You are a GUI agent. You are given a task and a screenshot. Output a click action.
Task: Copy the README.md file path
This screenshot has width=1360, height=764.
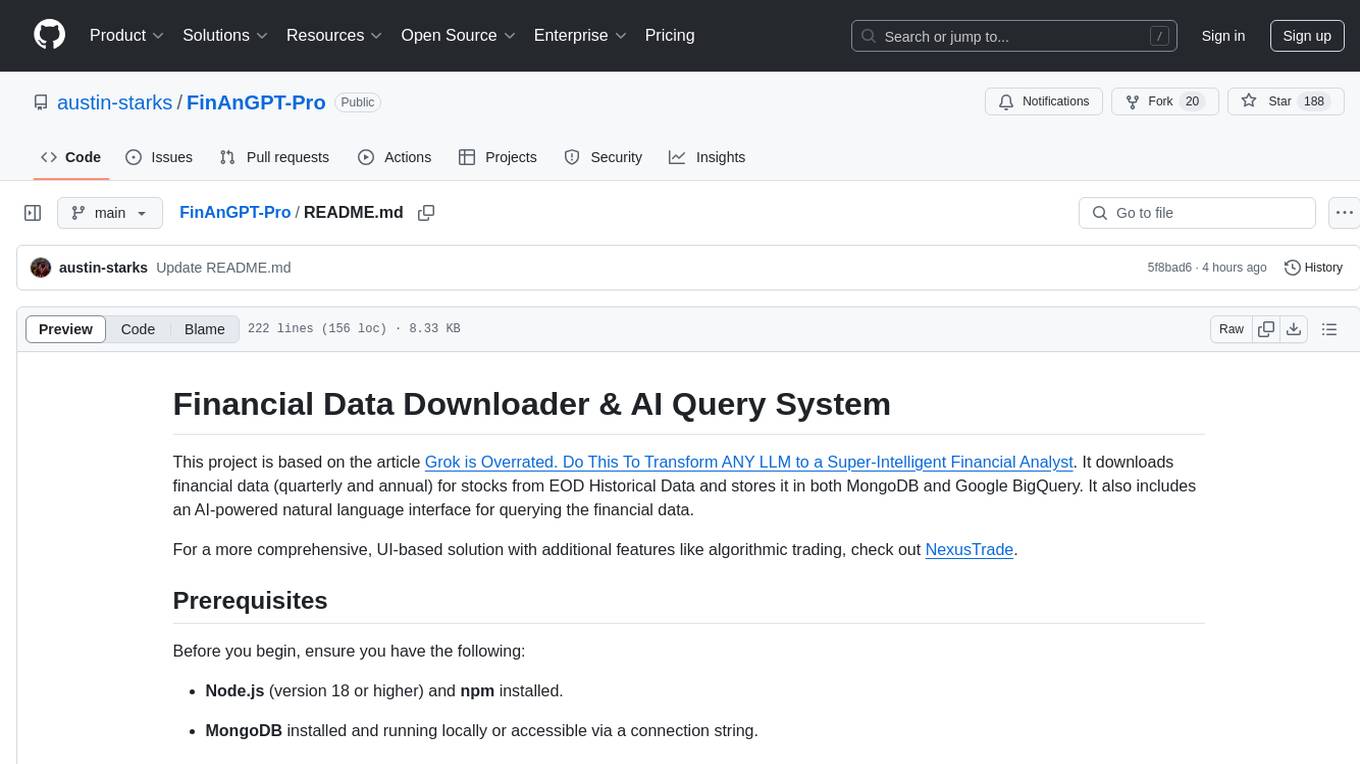point(426,213)
